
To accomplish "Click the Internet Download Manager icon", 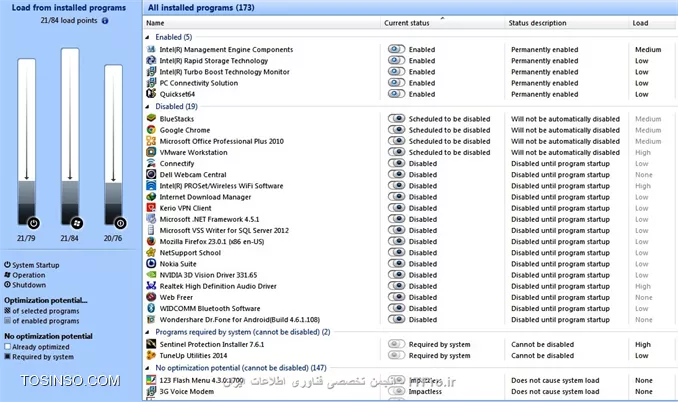I will pos(151,197).
